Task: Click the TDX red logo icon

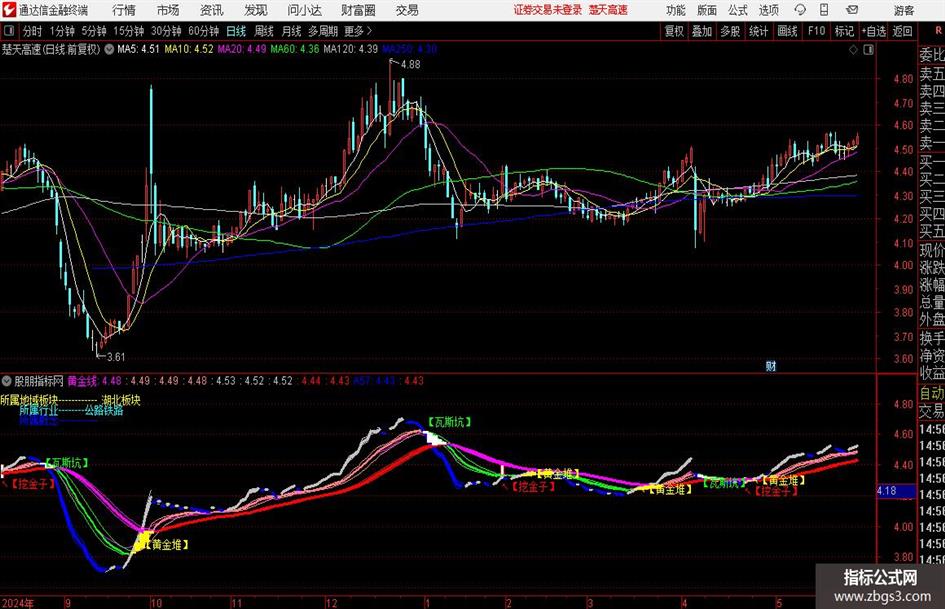Action: (x=9, y=10)
